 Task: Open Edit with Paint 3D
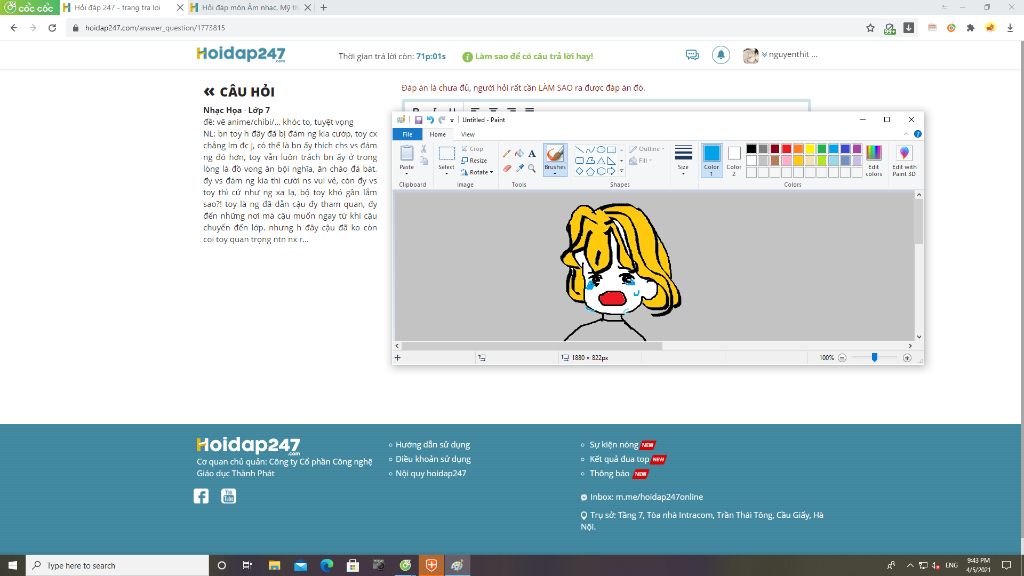(x=904, y=159)
